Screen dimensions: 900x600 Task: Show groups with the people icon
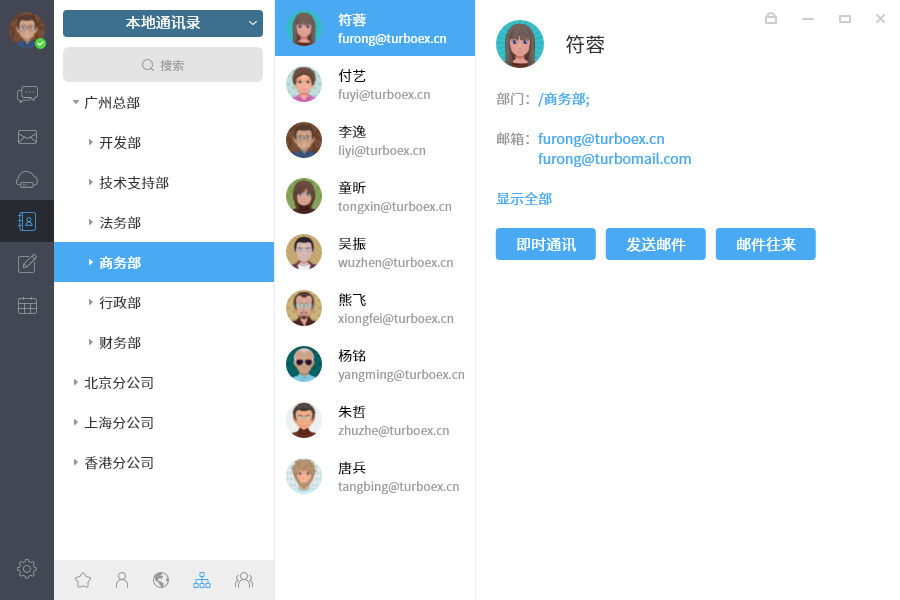tap(243, 580)
